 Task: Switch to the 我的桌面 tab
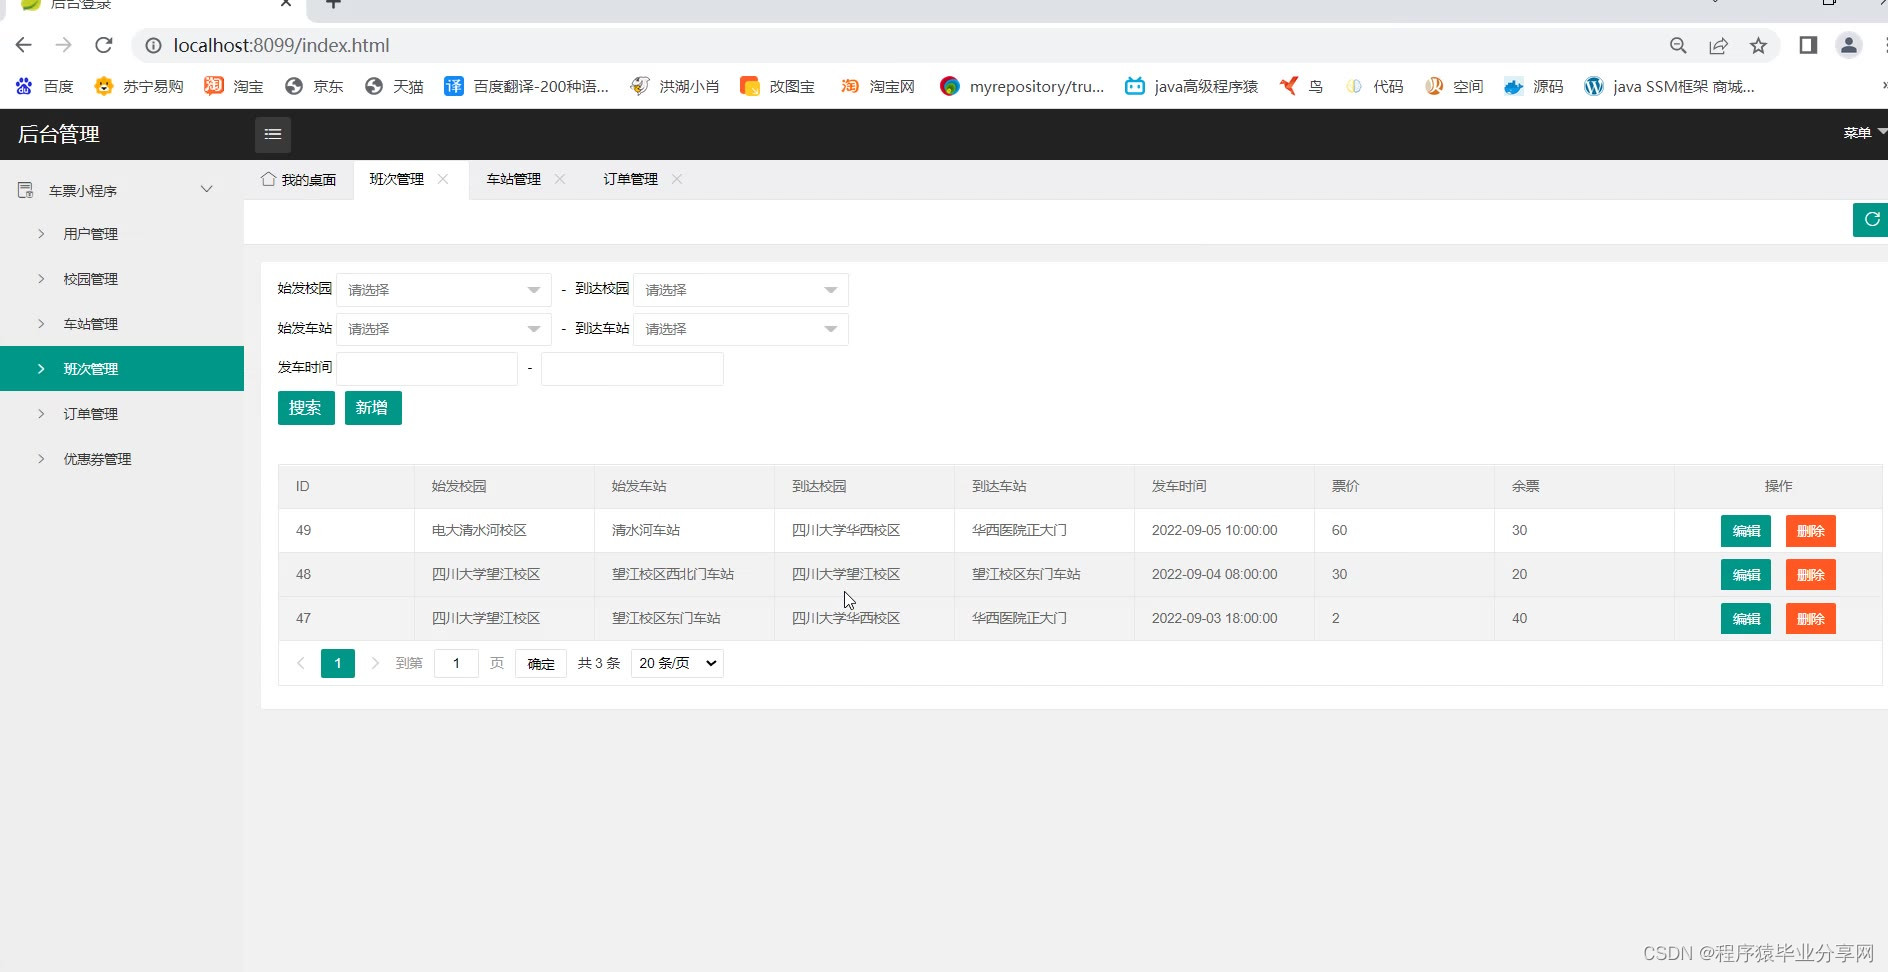(x=299, y=180)
